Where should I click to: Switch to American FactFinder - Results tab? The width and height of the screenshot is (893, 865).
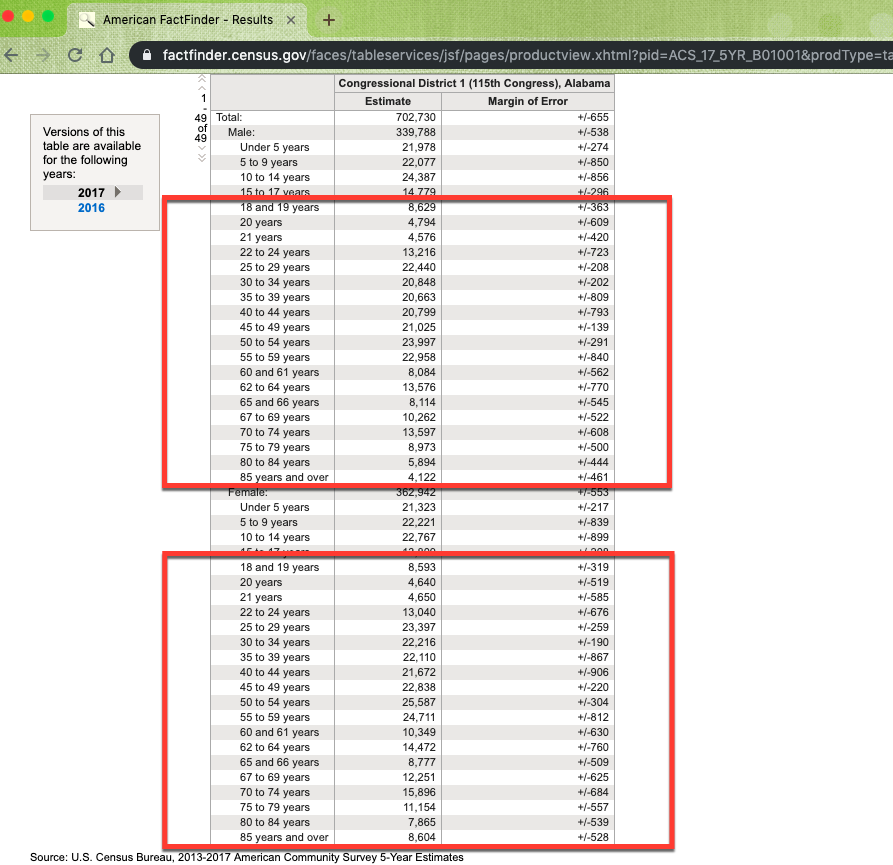tap(185, 20)
